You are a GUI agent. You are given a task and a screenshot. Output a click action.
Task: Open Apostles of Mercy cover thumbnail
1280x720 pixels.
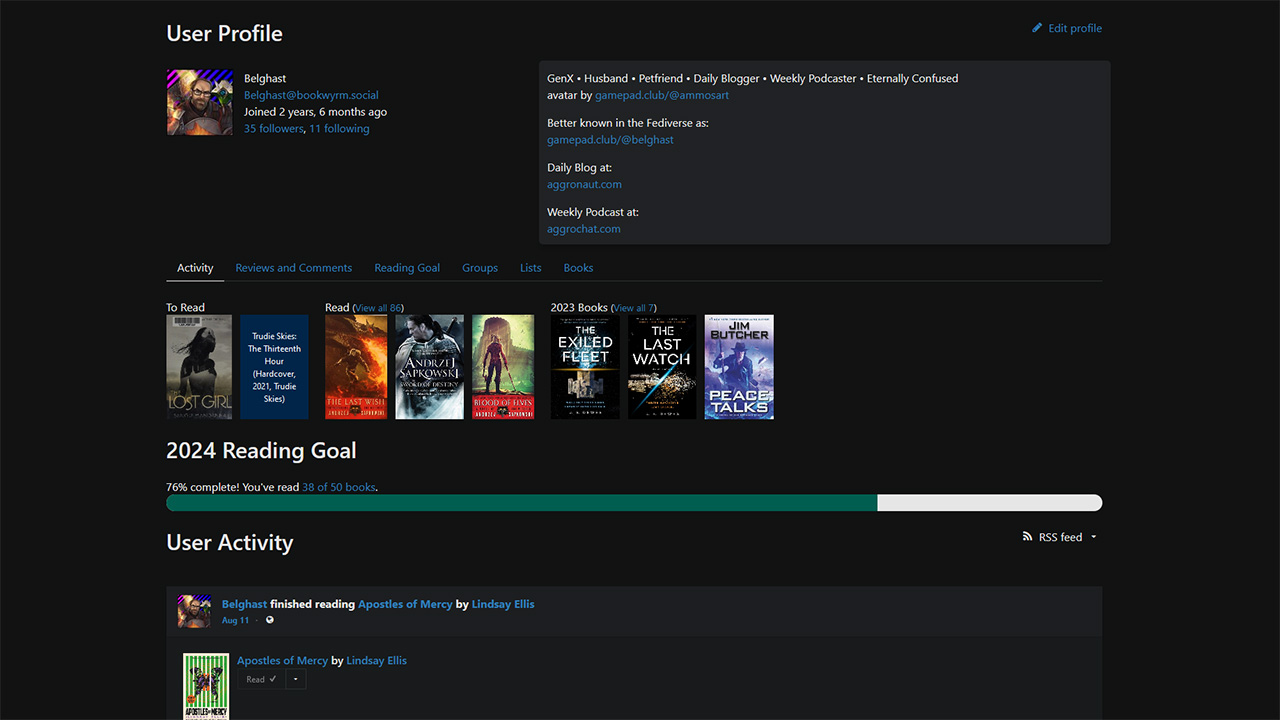point(206,687)
